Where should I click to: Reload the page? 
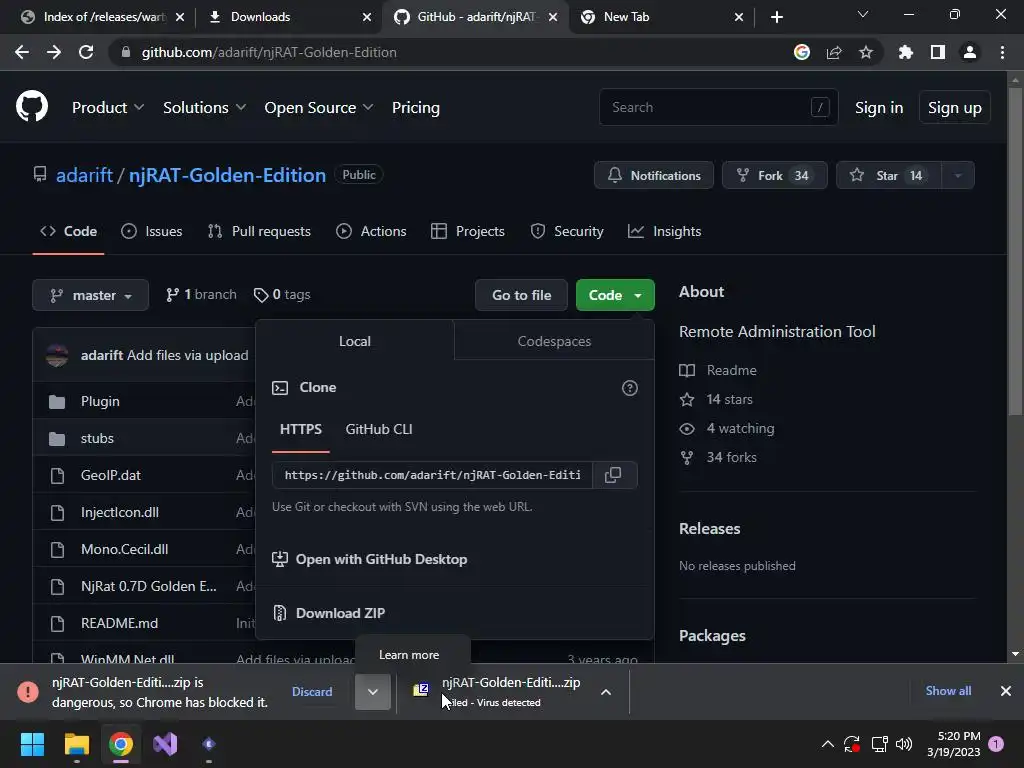click(x=86, y=52)
